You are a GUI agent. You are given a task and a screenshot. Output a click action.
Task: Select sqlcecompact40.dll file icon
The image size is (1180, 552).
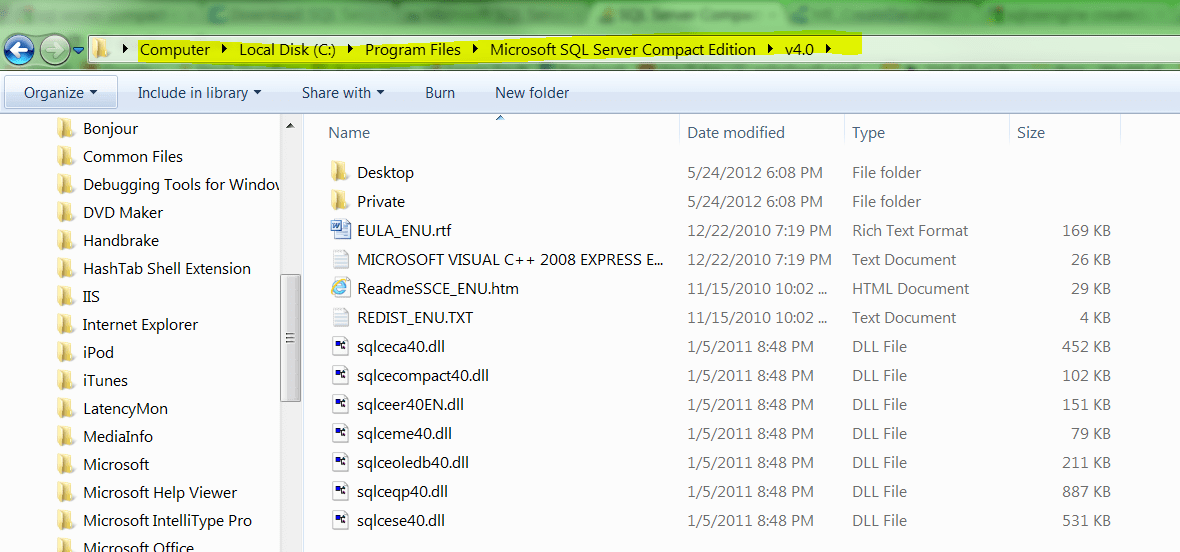pyautogui.click(x=341, y=375)
